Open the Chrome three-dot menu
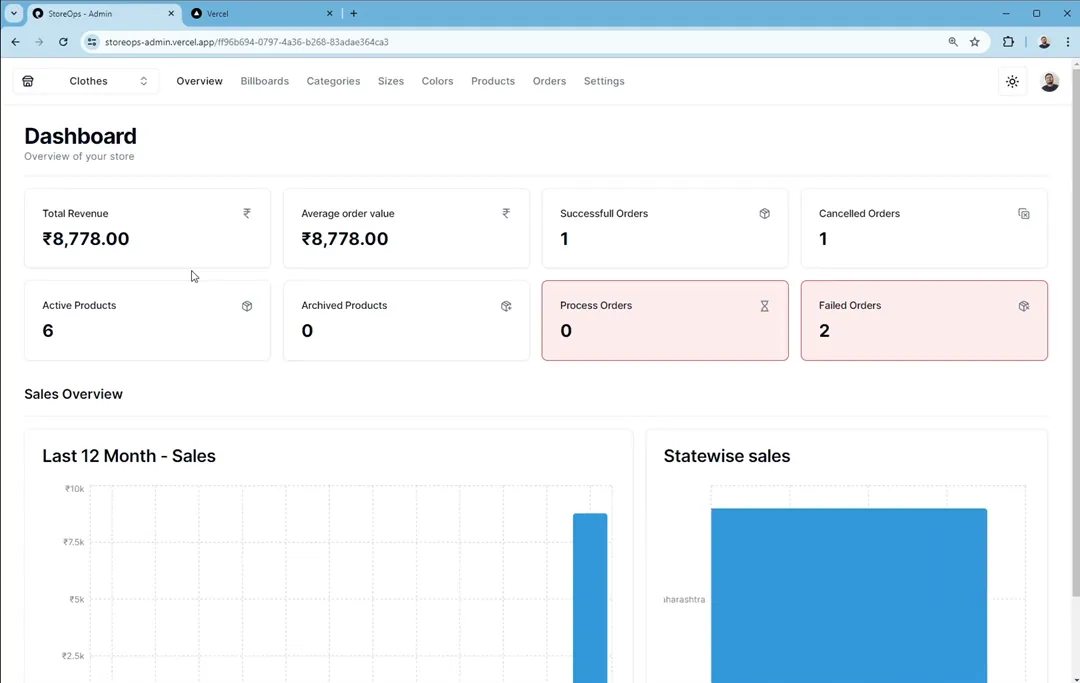1080x683 pixels. pos(1068,42)
